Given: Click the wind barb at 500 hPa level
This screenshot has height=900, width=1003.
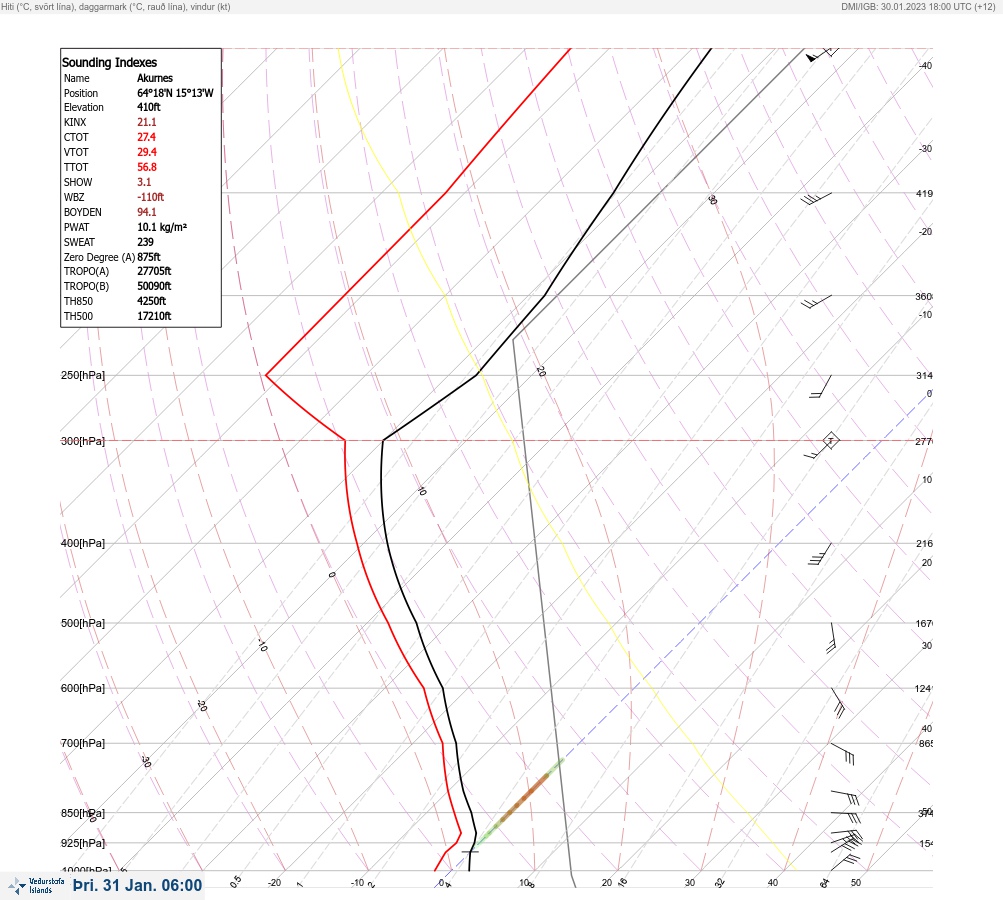Looking at the screenshot, I should (x=832, y=638).
